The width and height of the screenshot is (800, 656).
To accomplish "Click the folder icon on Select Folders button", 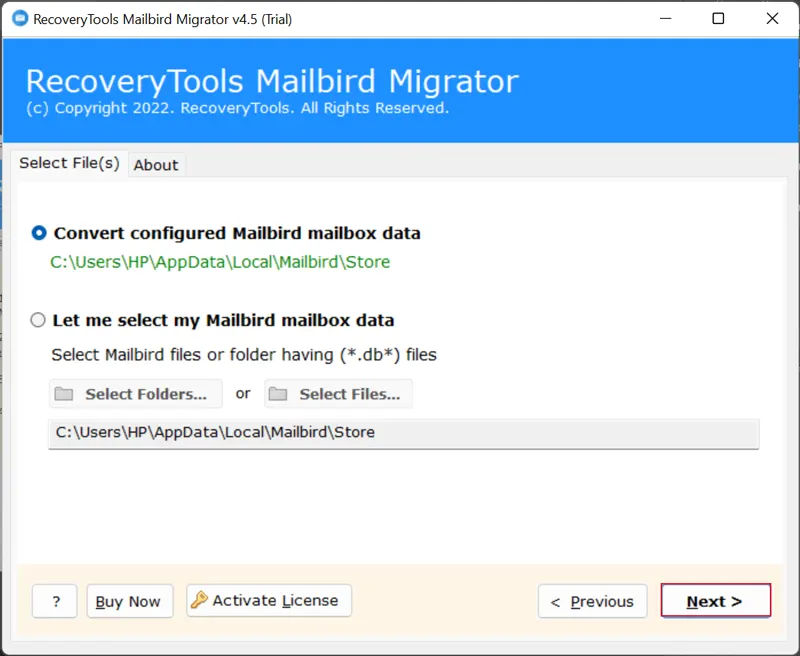I will coord(64,394).
